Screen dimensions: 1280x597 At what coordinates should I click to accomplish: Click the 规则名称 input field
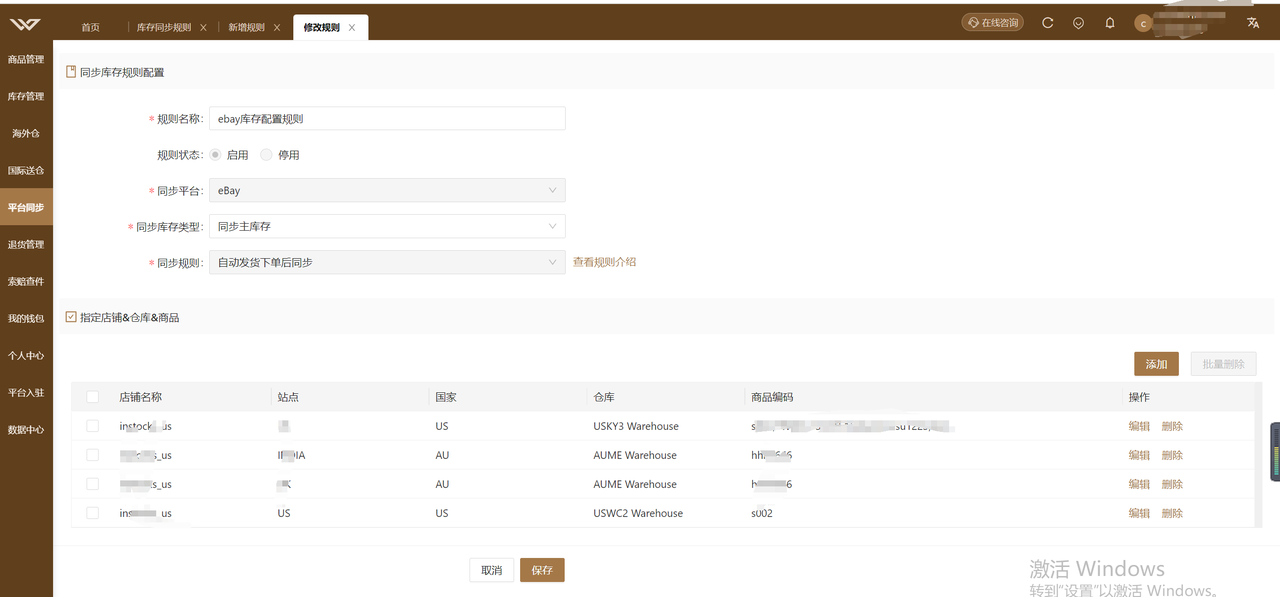(x=387, y=118)
